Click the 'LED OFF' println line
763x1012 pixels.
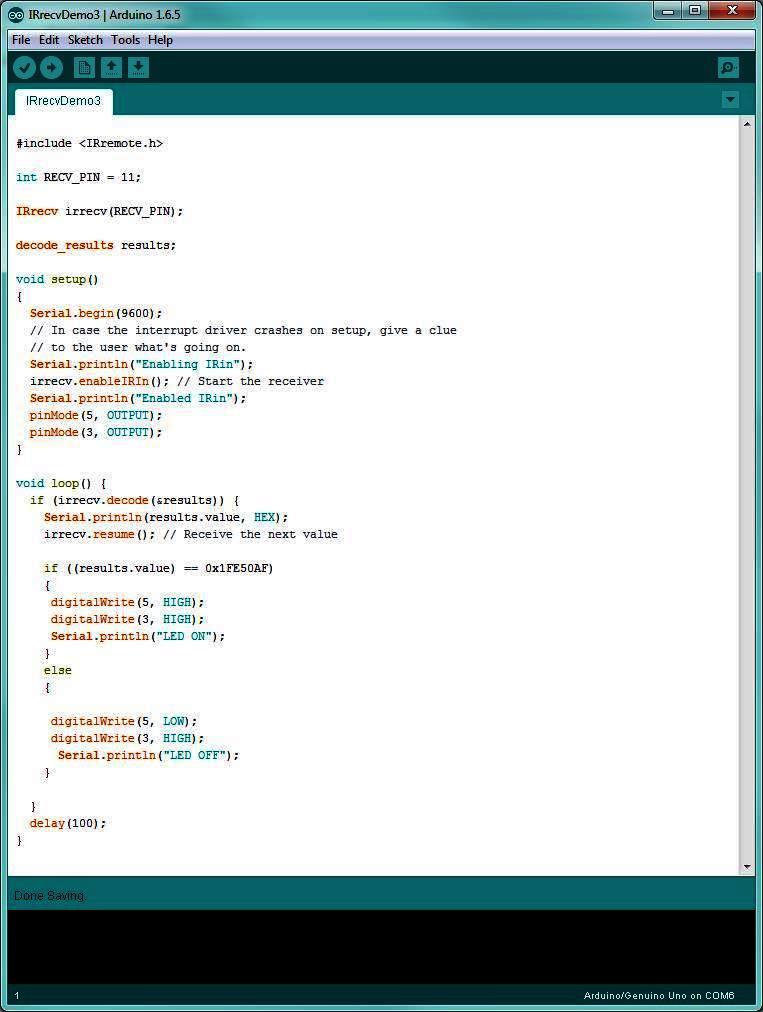point(148,755)
